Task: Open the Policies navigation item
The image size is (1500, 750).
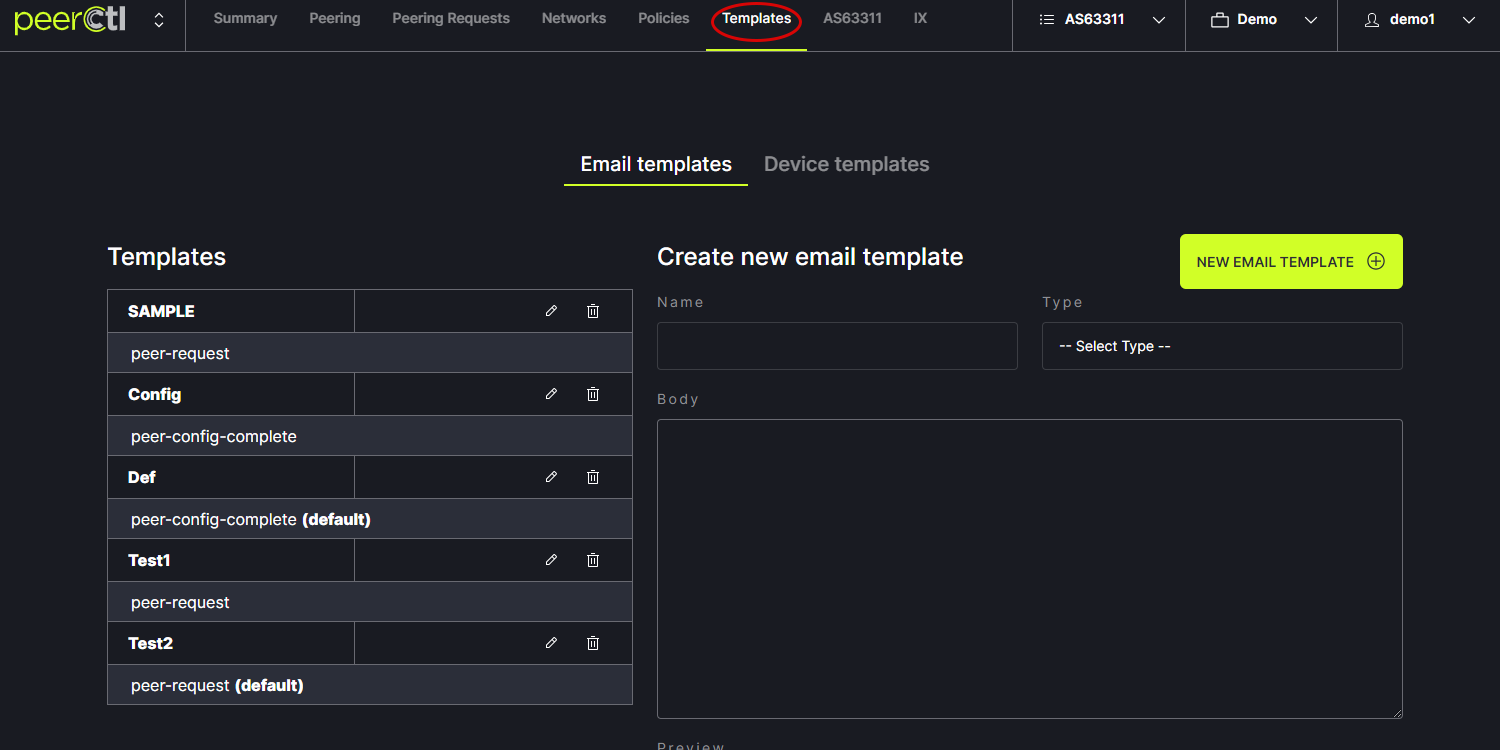Action: (663, 18)
